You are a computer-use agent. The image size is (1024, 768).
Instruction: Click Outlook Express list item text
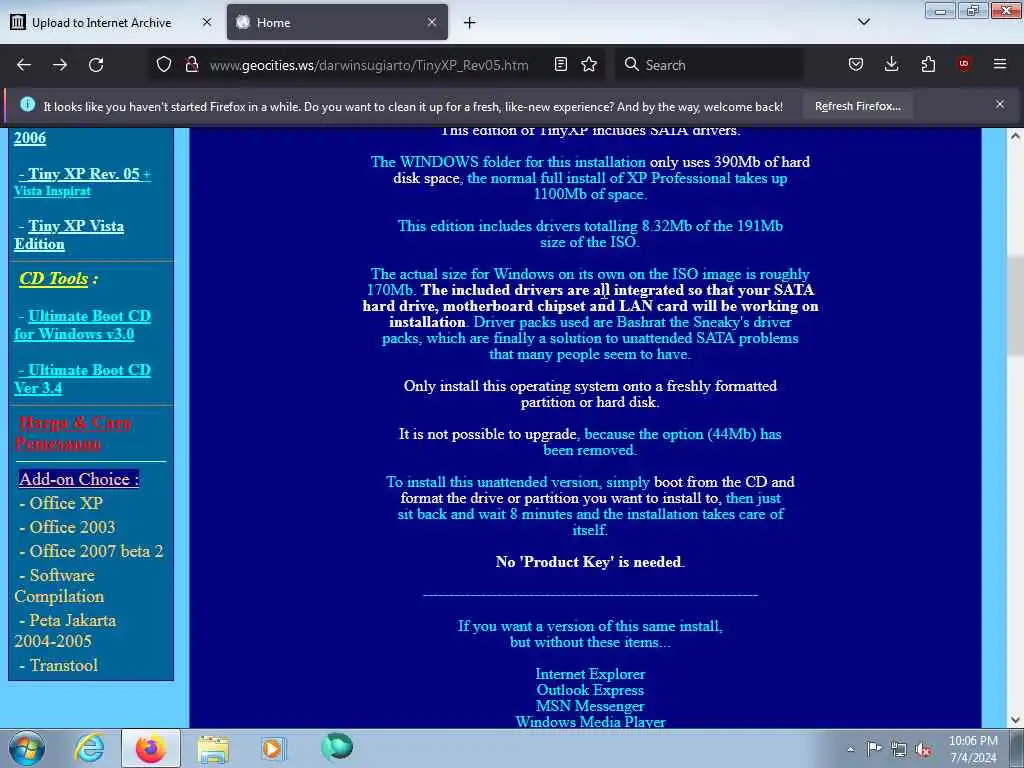(590, 690)
